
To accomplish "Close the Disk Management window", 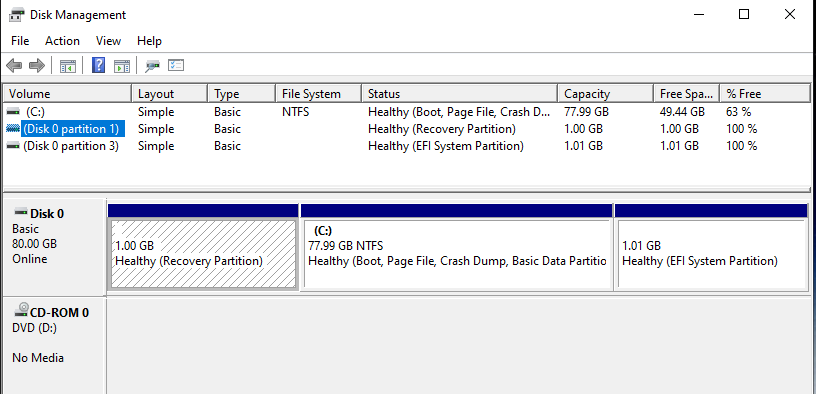I will point(790,15).
